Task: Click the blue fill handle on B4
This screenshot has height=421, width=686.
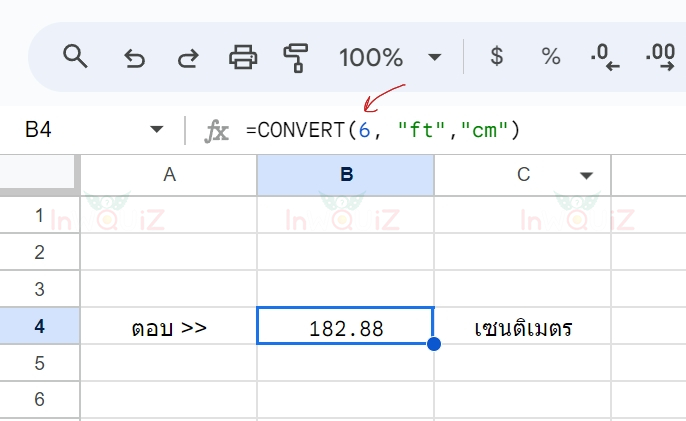Action: tap(434, 344)
